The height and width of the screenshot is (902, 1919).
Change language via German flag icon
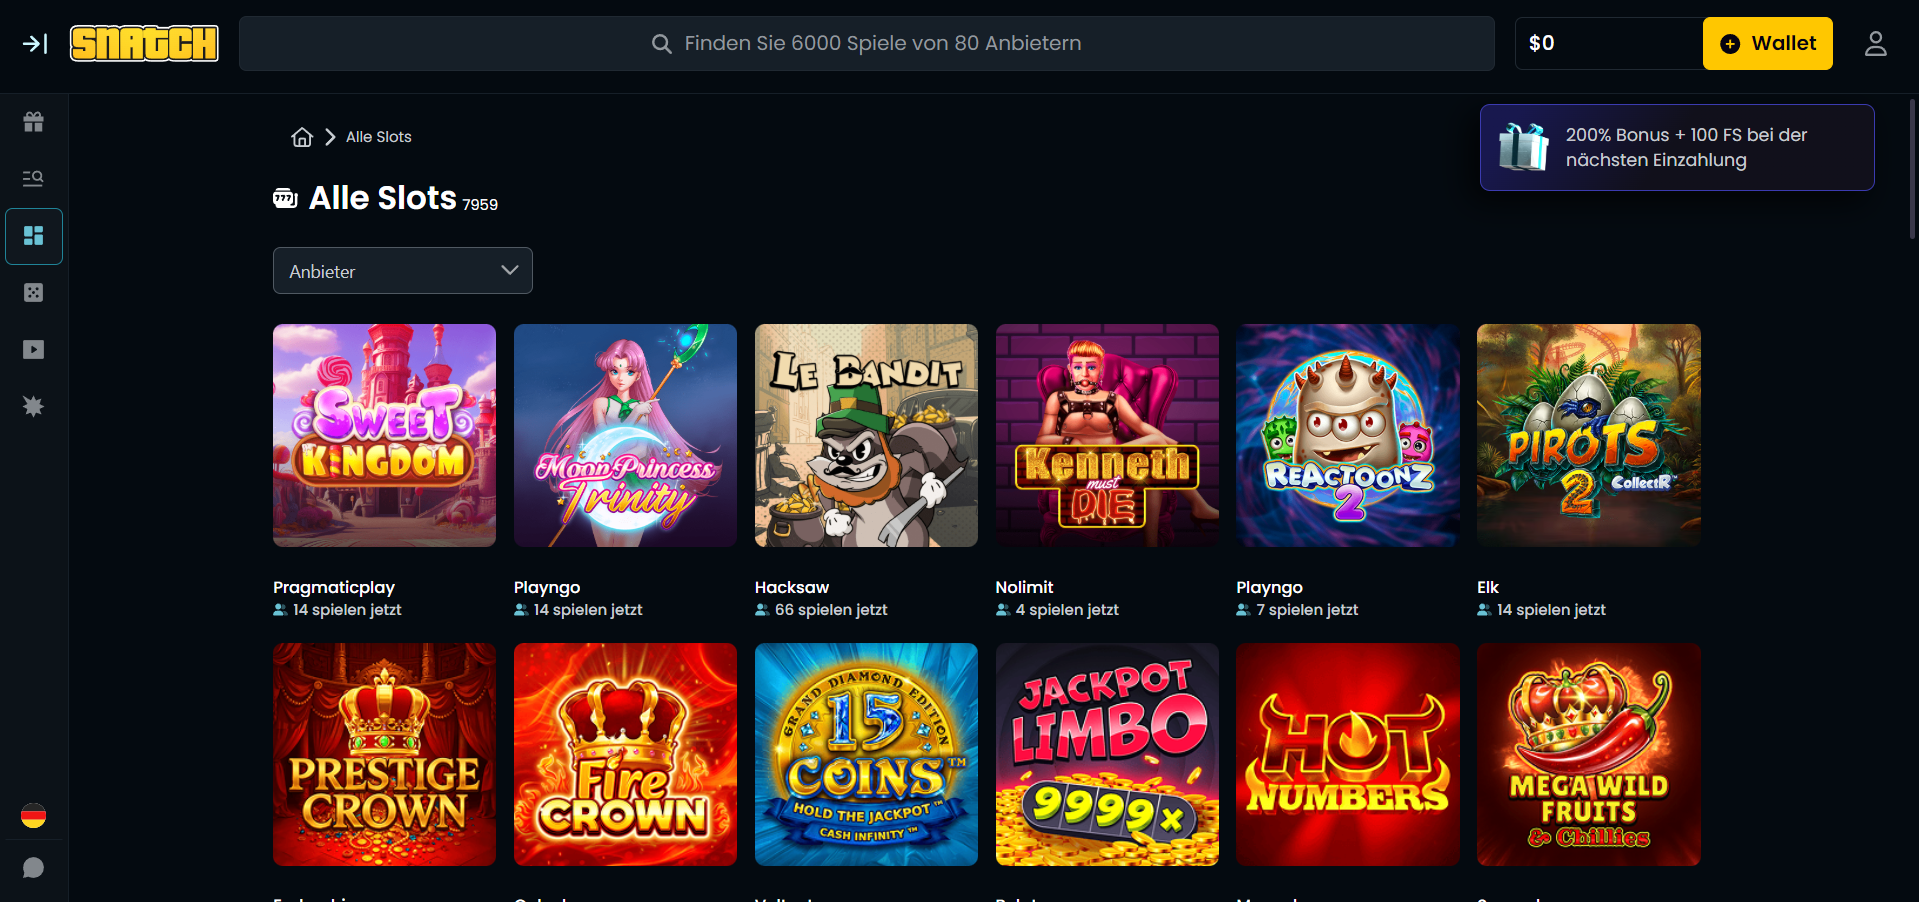33,816
